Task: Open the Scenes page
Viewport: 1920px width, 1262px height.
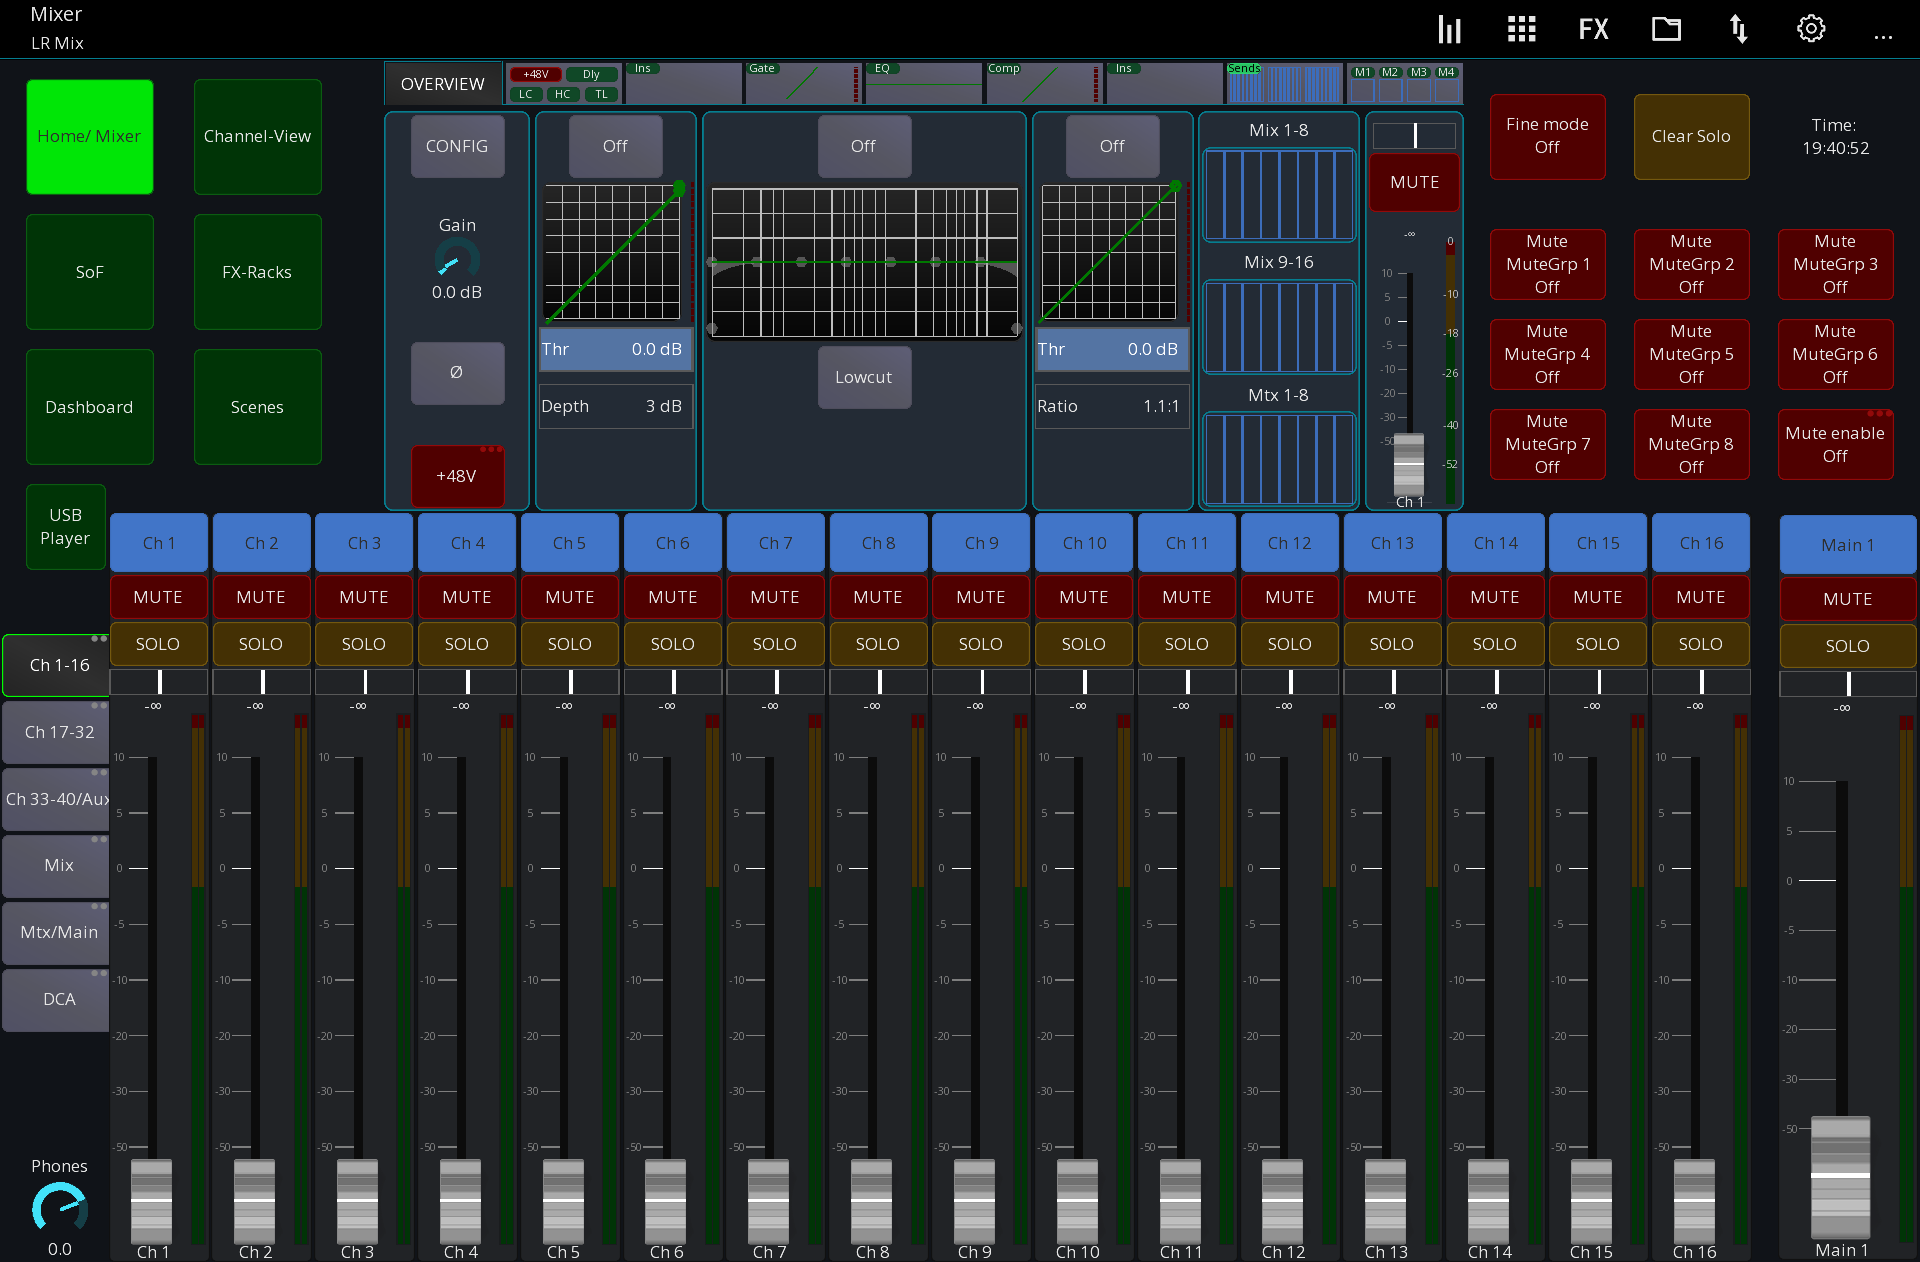Action: point(257,407)
